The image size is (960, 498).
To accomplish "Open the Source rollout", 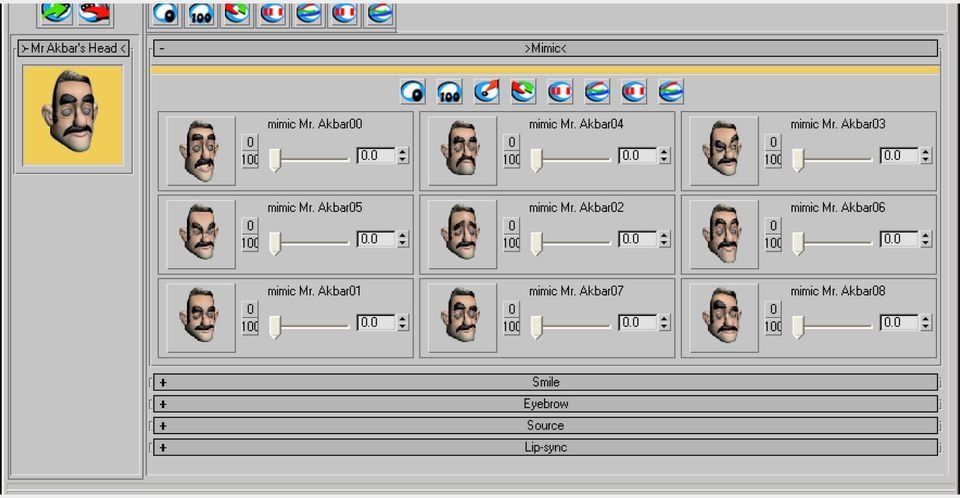I will (544, 426).
